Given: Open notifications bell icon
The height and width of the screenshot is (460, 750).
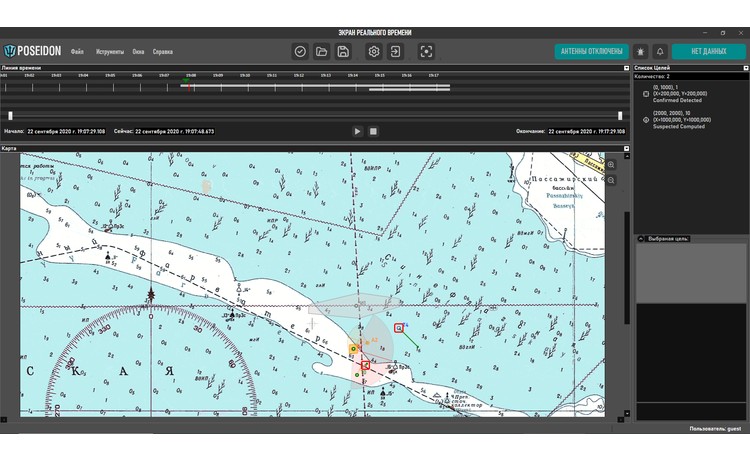Looking at the screenshot, I should click(660, 51).
